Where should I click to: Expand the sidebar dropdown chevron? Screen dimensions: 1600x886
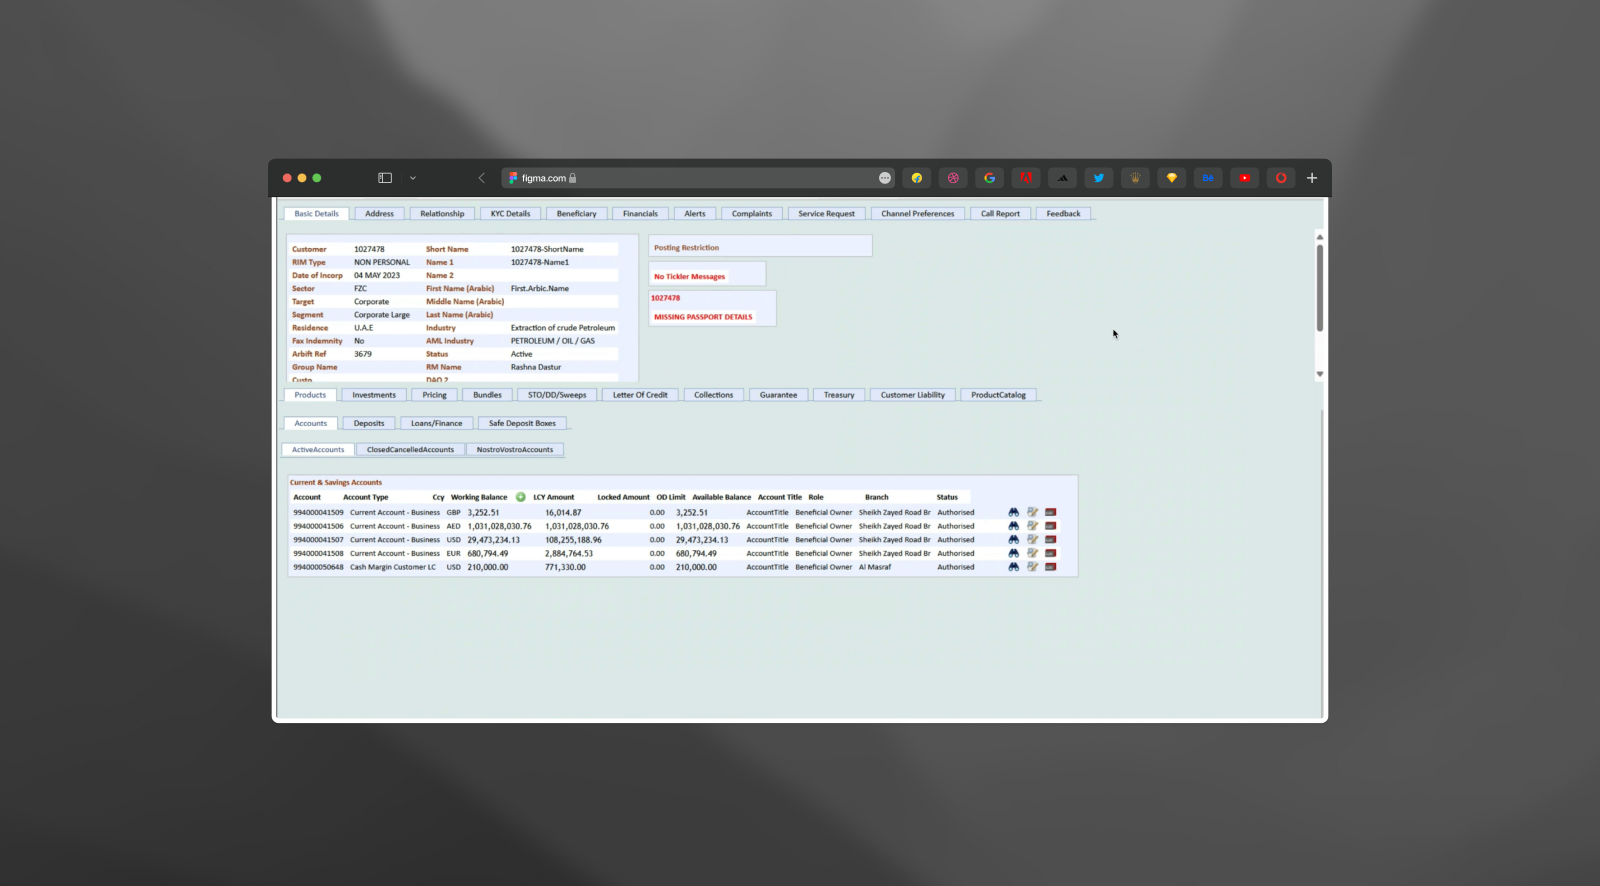(x=413, y=178)
